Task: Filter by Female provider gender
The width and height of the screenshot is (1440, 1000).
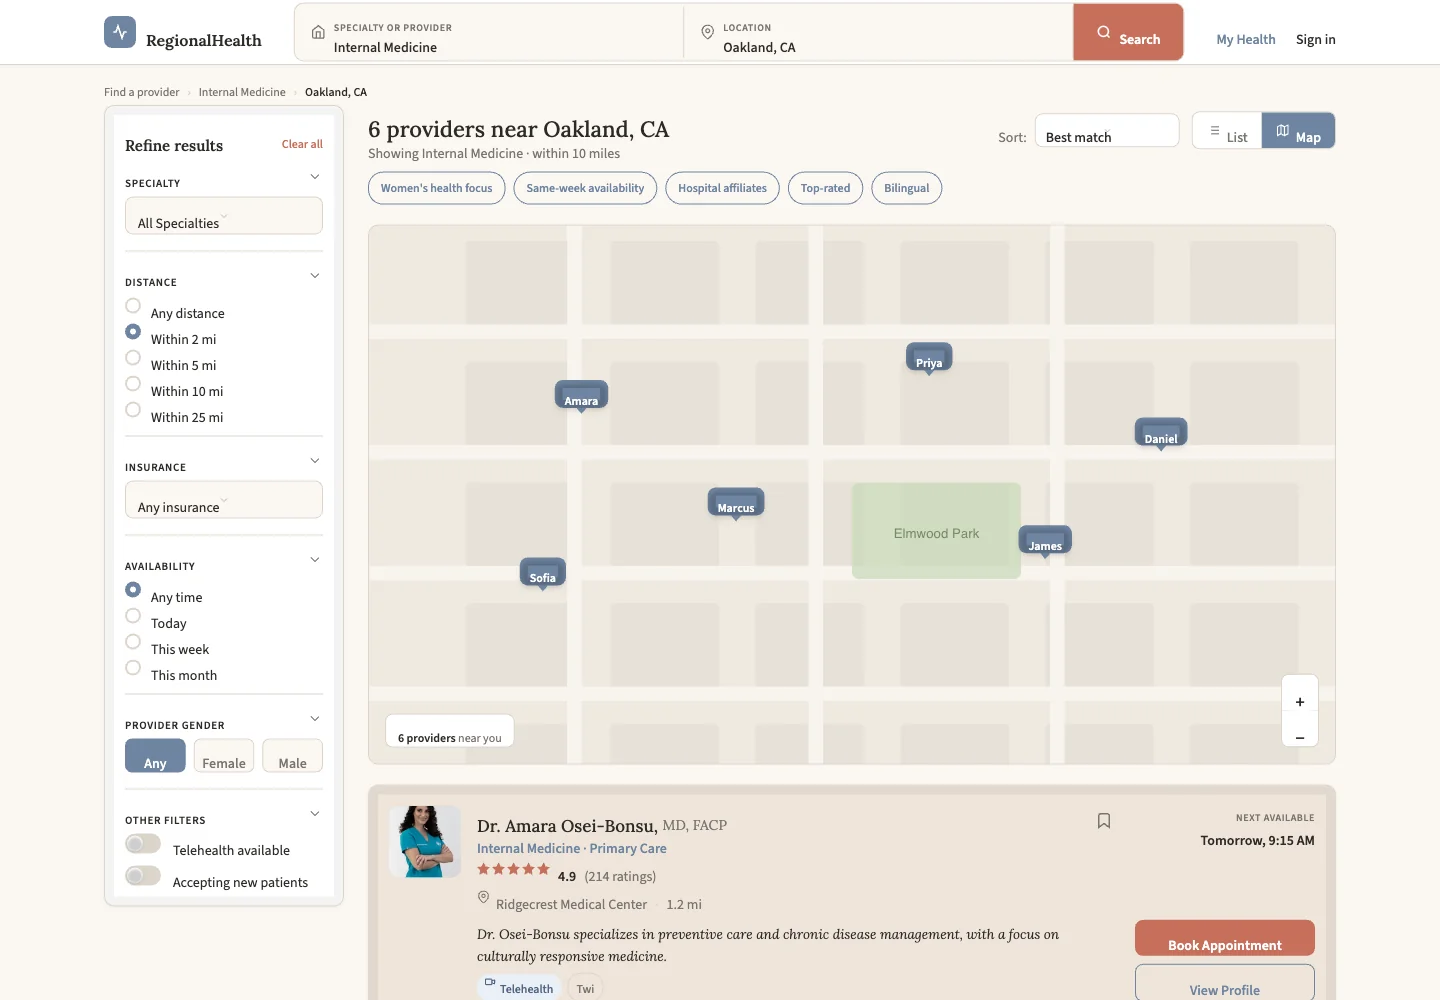Action: point(224,756)
